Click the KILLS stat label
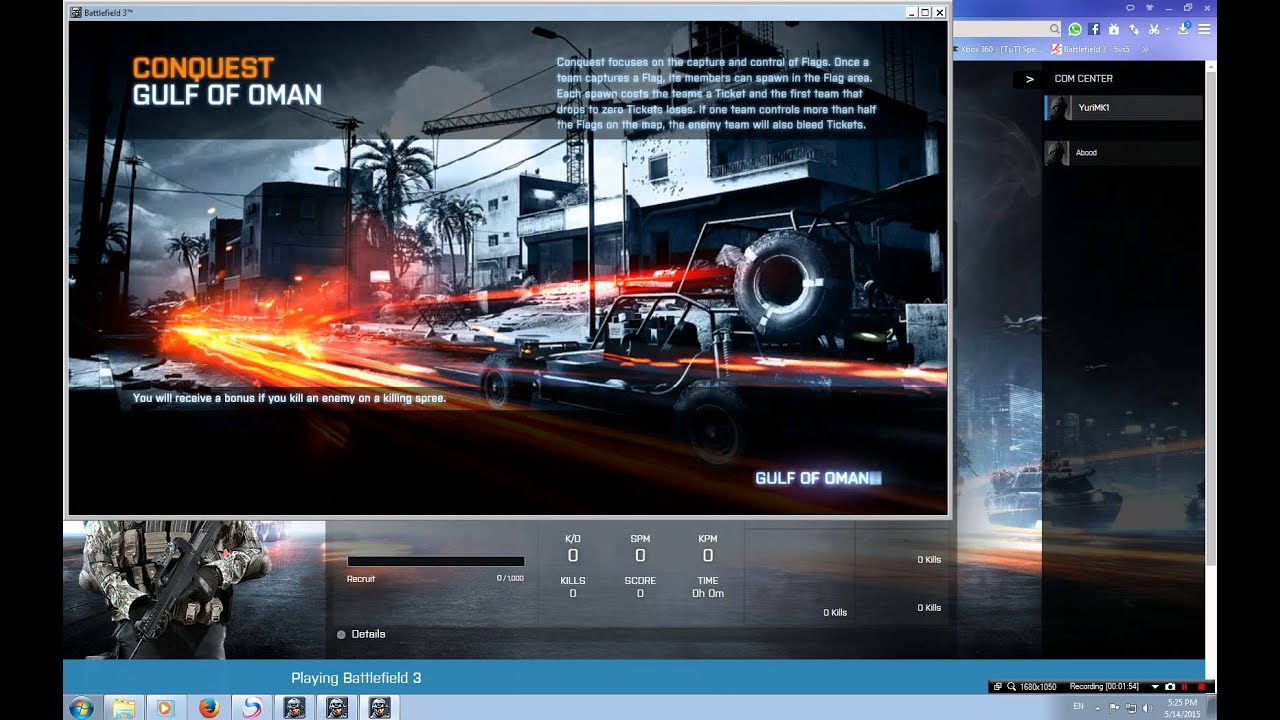This screenshot has width=1280, height=720. pyautogui.click(x=573, y=580)
